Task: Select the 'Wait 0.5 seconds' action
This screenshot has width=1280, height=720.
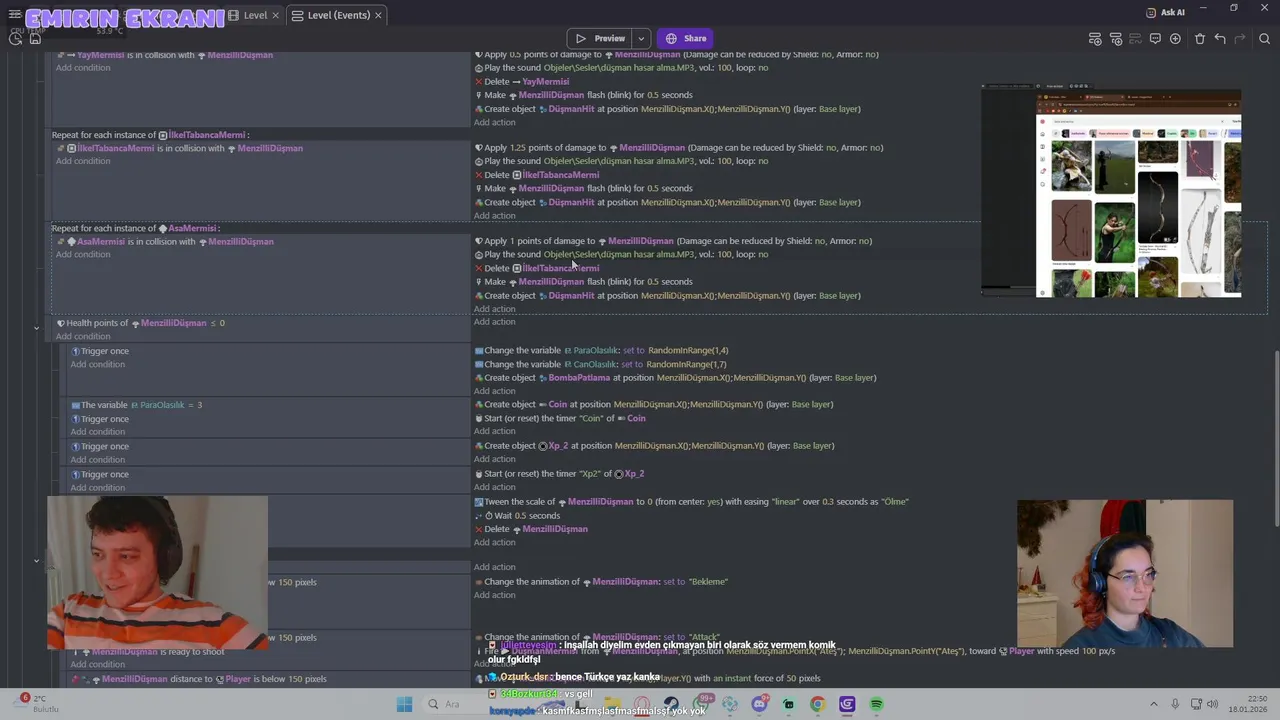Action: coord(517,515)
